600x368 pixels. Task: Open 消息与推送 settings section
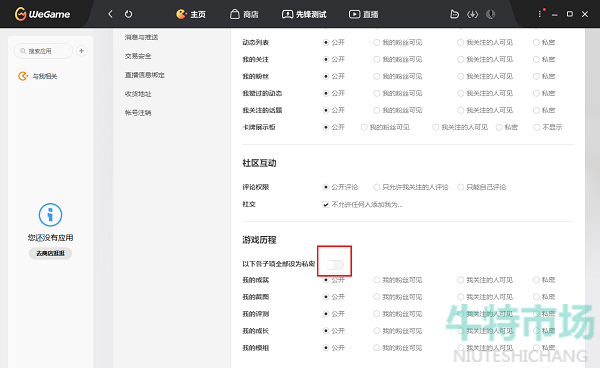[141, 37]
